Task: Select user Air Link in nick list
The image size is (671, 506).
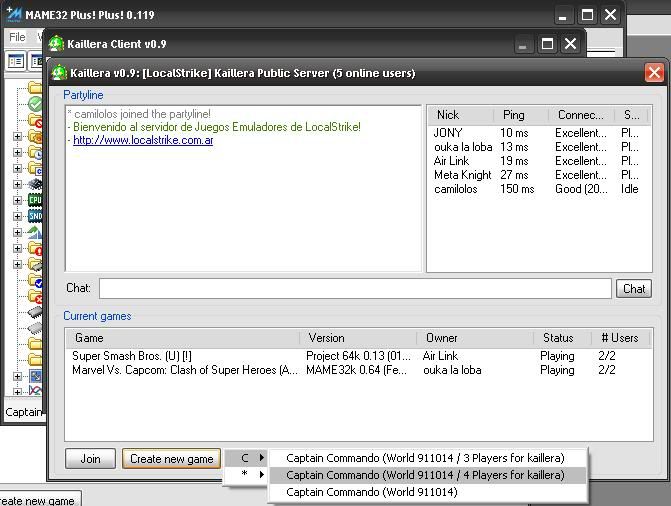Action: 451,161
